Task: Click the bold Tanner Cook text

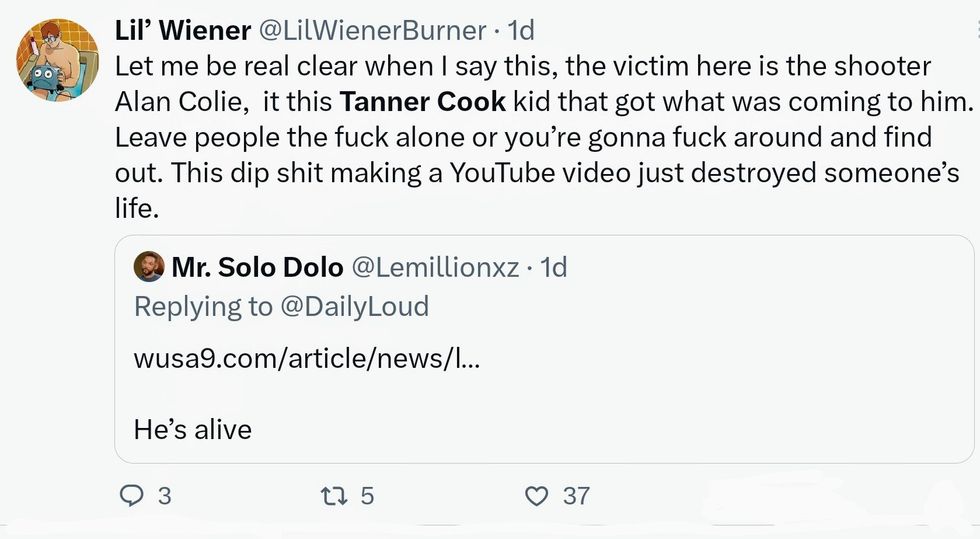Action: 423,102
